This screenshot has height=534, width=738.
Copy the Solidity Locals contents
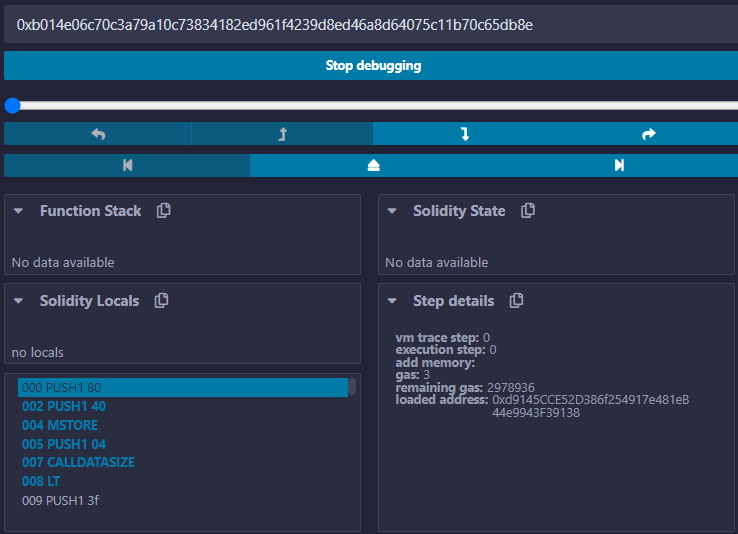pyautogui.click(x=162, y=301)
